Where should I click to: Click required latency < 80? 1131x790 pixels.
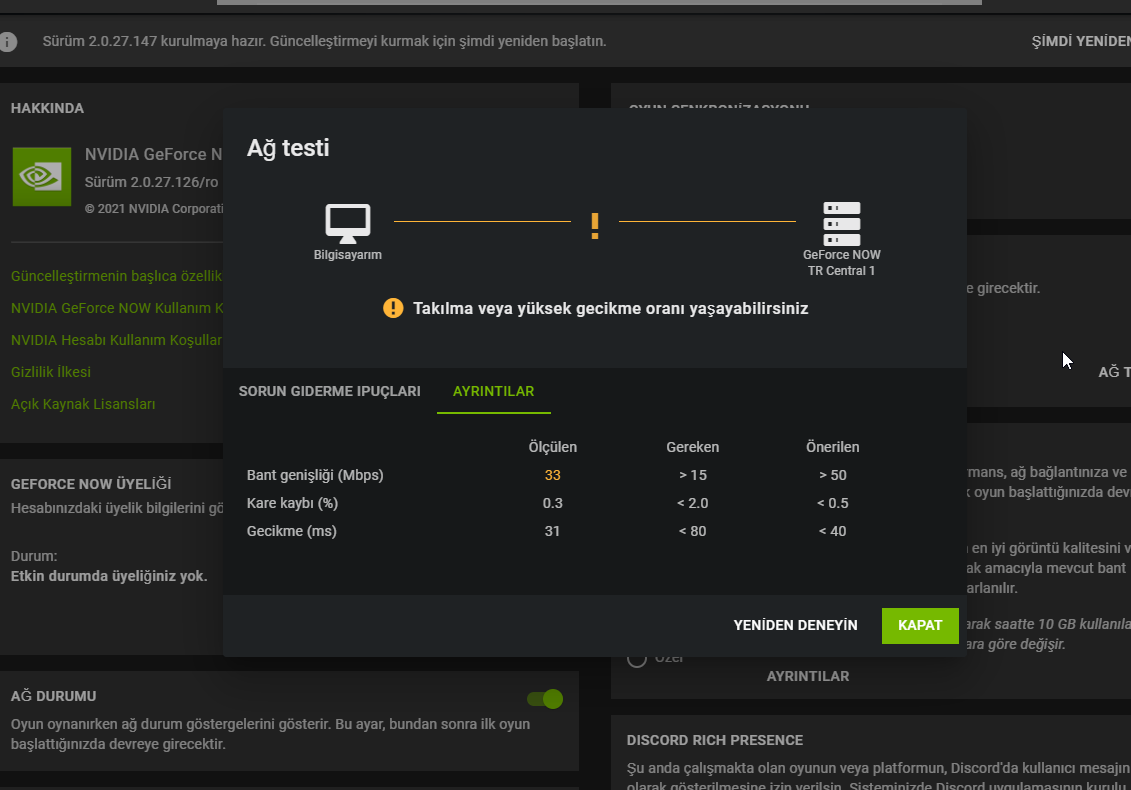pyautogui.click(x=692, y=531)
